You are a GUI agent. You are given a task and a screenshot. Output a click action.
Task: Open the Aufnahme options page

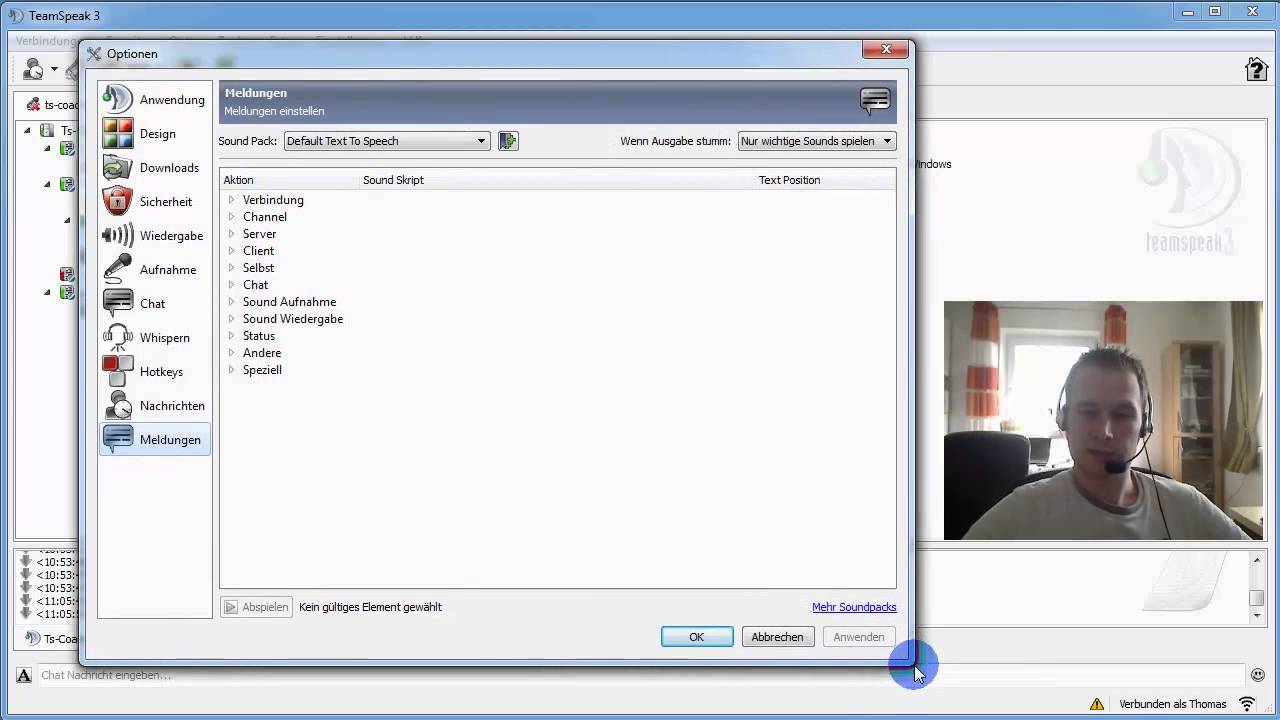point(155,269)
